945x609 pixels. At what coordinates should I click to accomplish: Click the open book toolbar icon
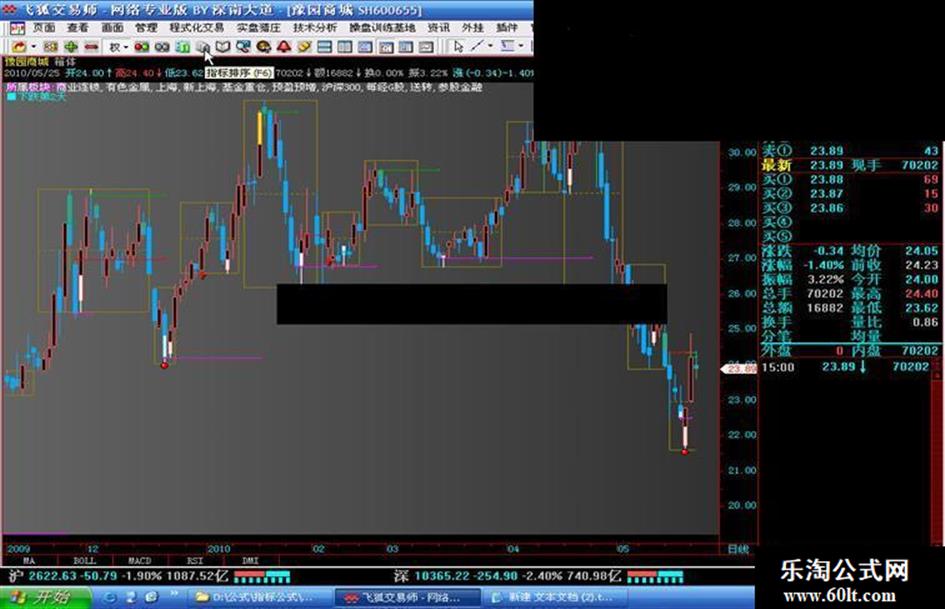click(x=223, y=47)
